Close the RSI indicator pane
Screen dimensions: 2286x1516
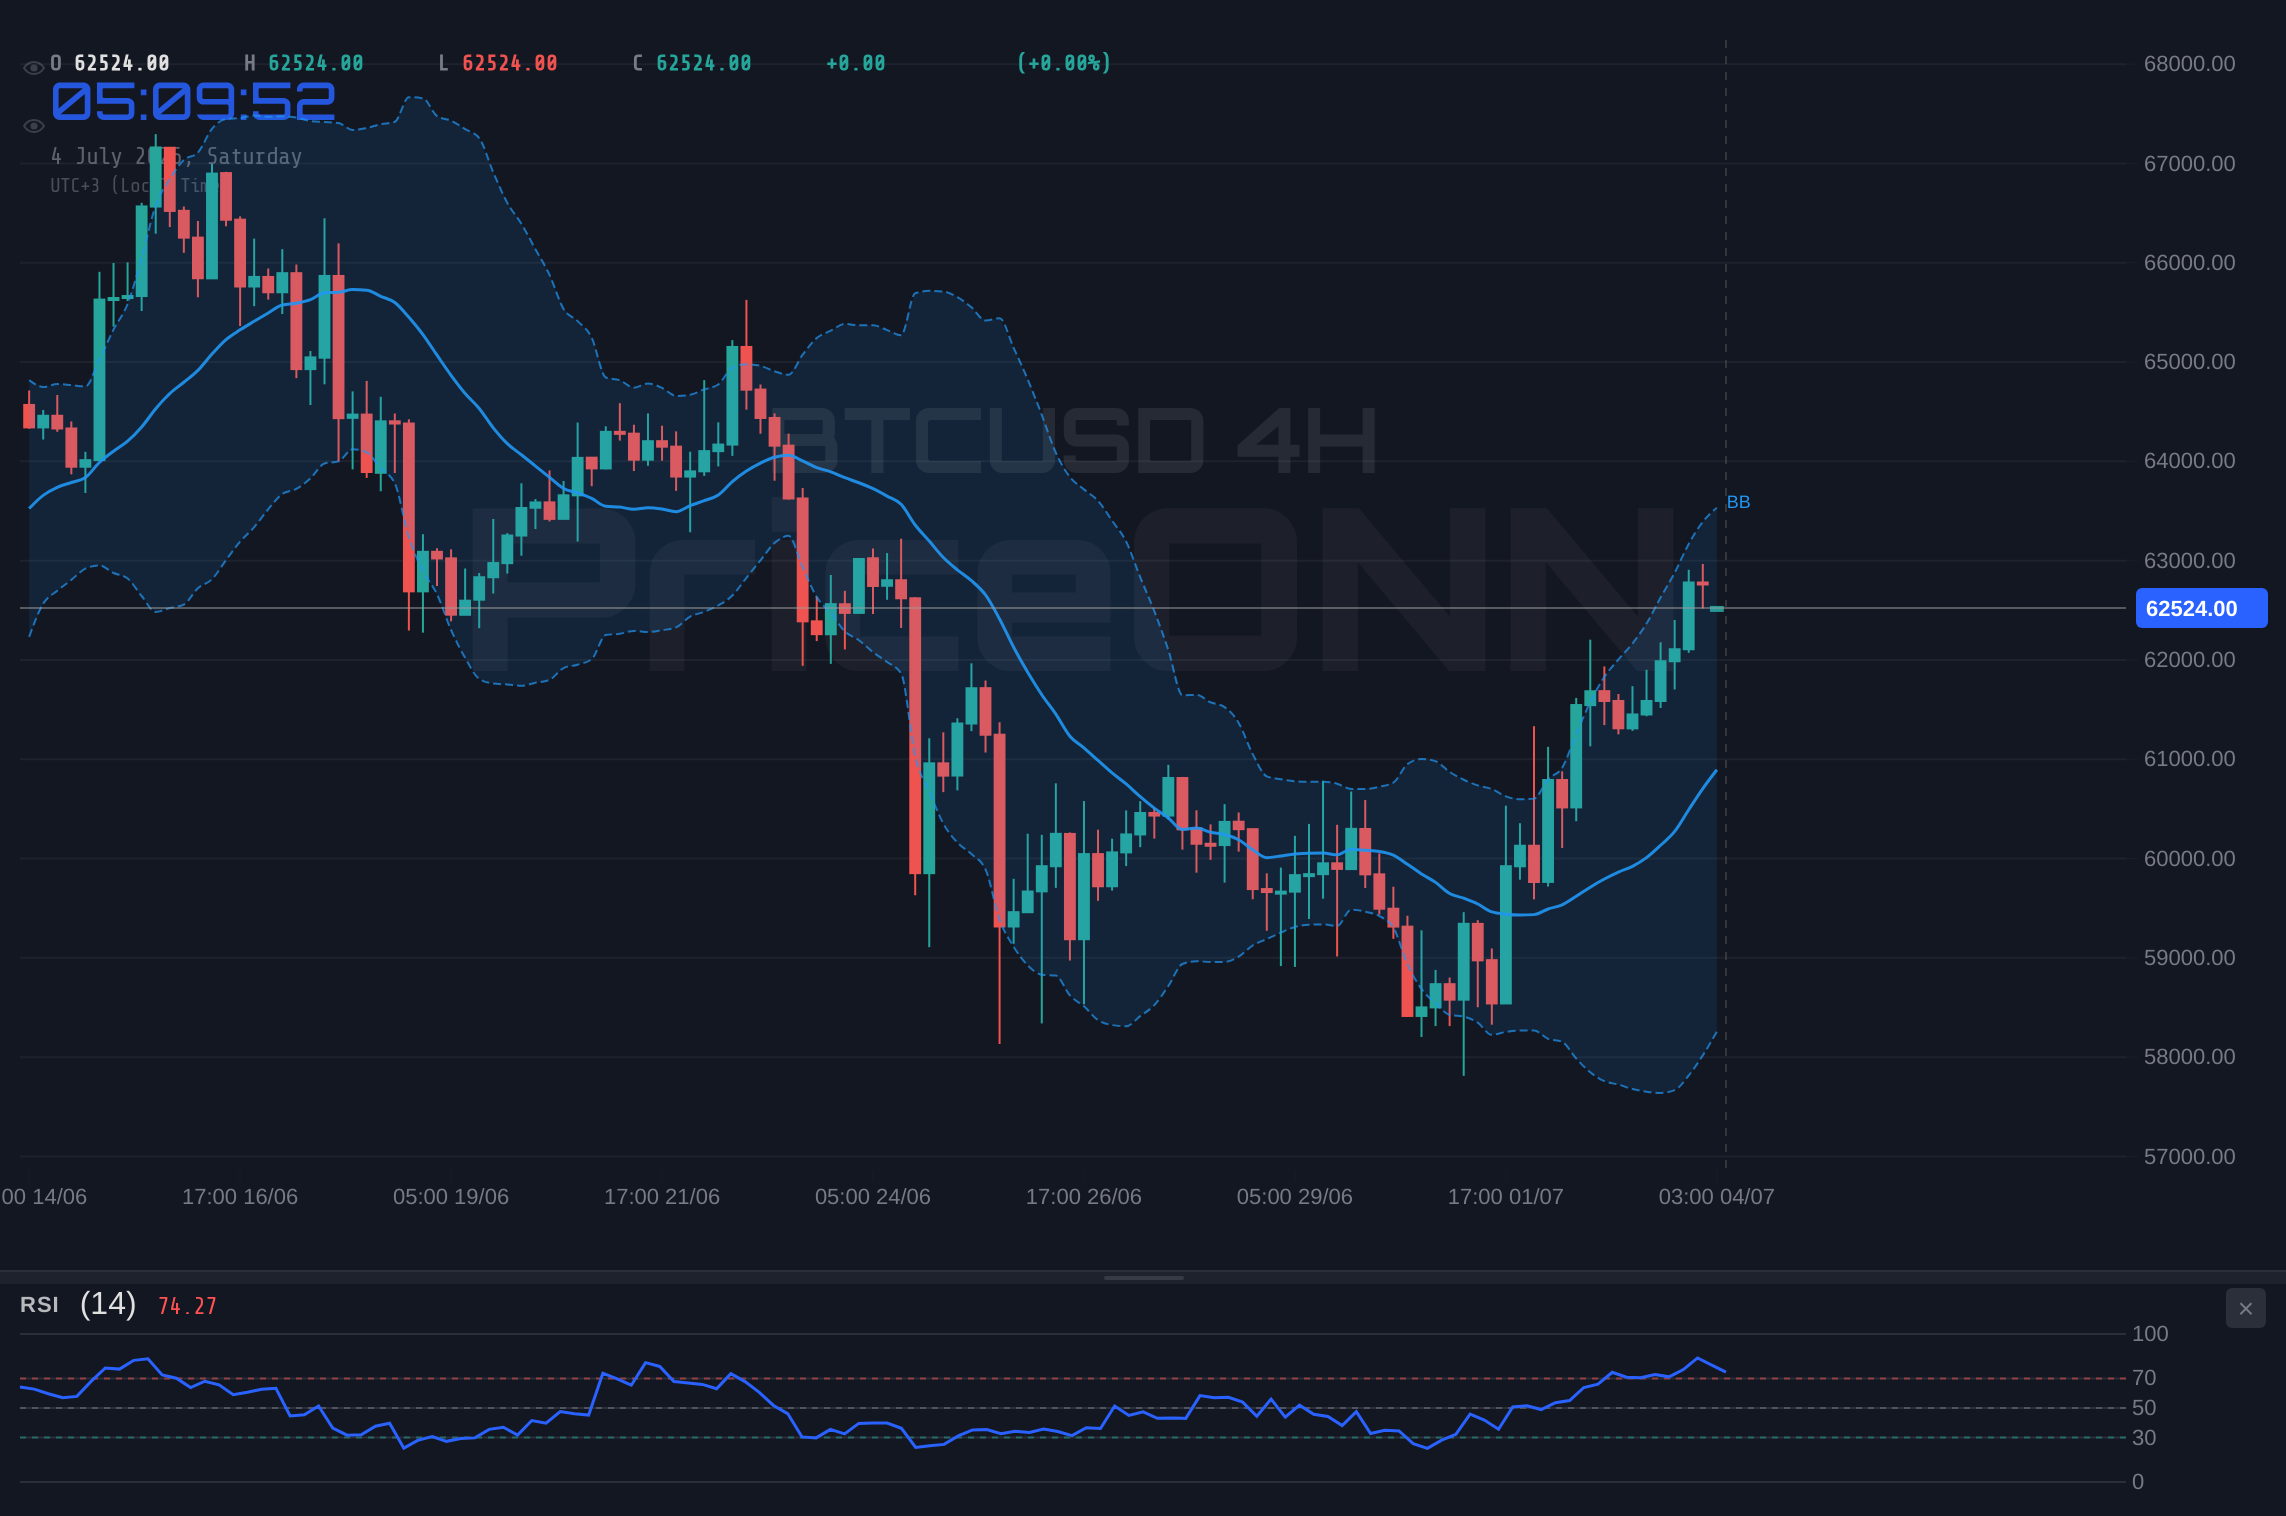2245,1308
